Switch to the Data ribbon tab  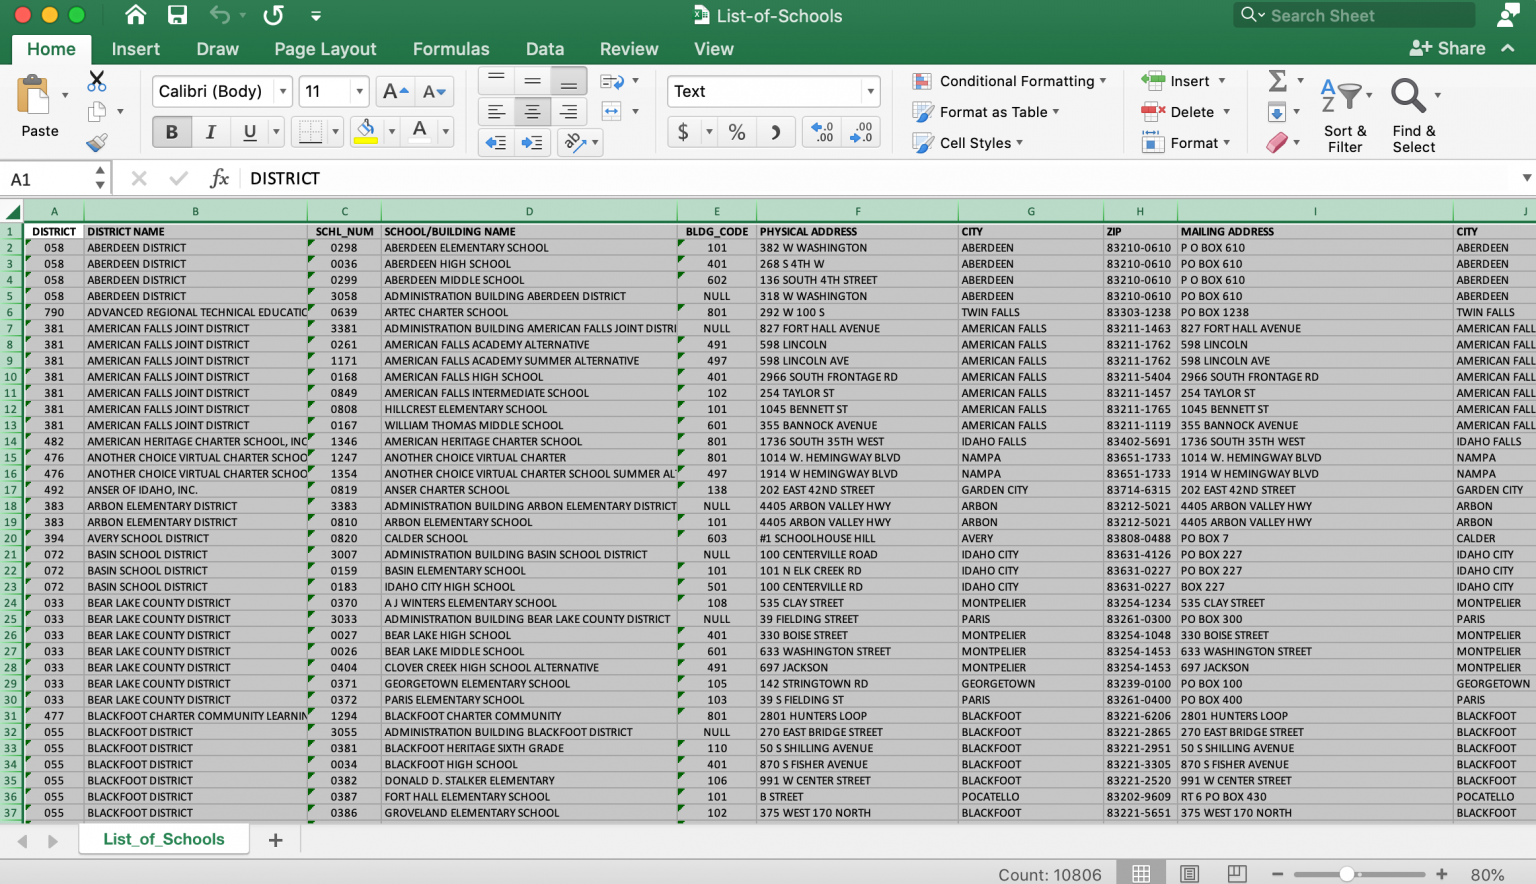point(545,48)
